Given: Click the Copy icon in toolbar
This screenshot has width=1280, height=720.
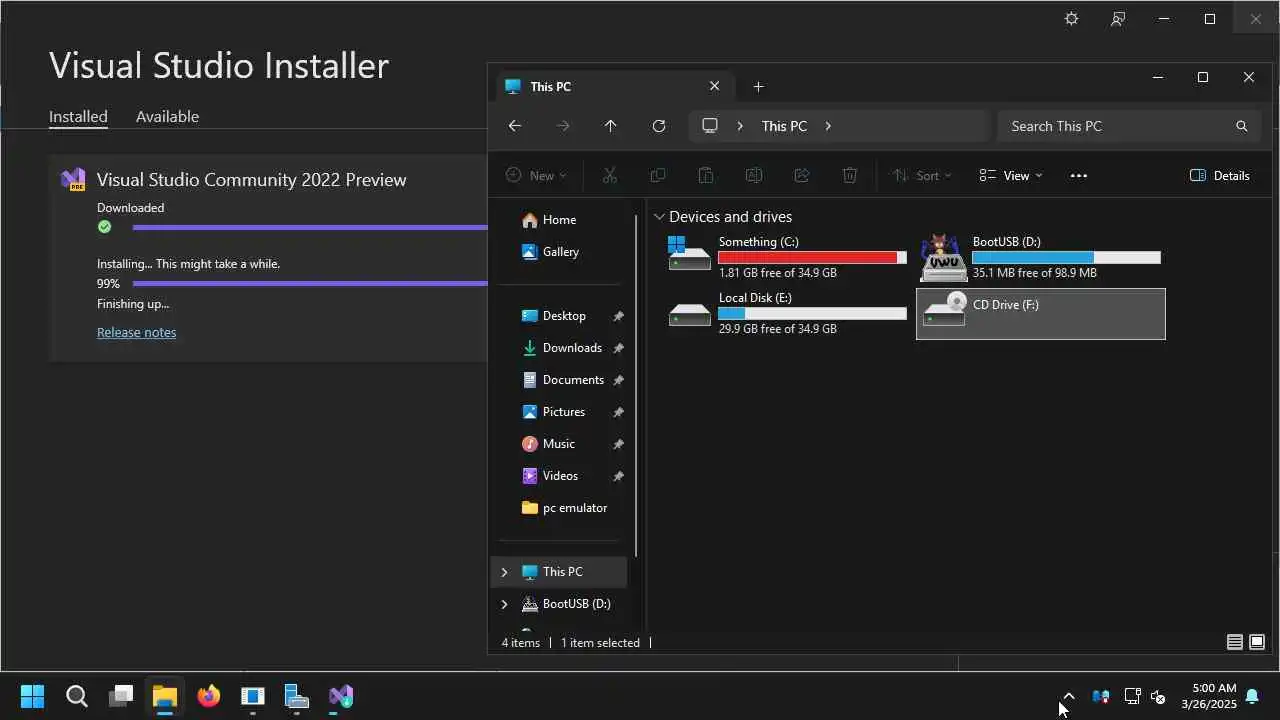Looking at the screenshot, I should coord(658,175).
